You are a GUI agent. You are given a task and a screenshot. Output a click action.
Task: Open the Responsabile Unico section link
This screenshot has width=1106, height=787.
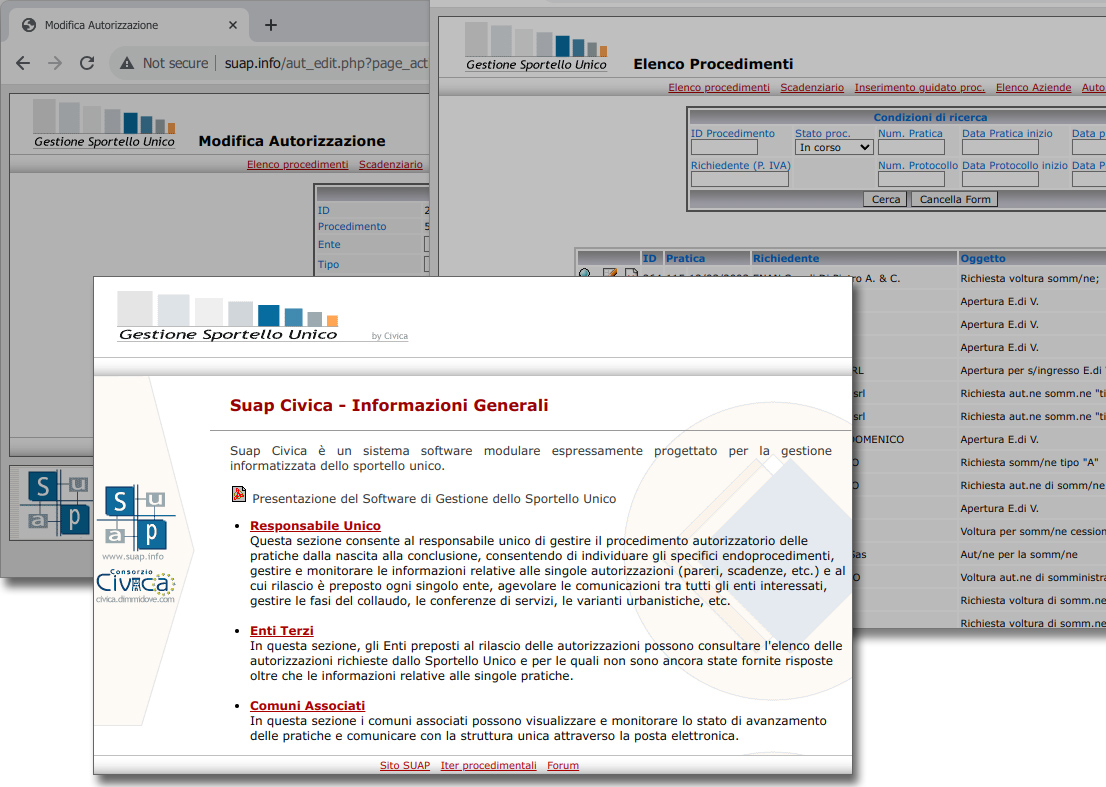point(315,526)
